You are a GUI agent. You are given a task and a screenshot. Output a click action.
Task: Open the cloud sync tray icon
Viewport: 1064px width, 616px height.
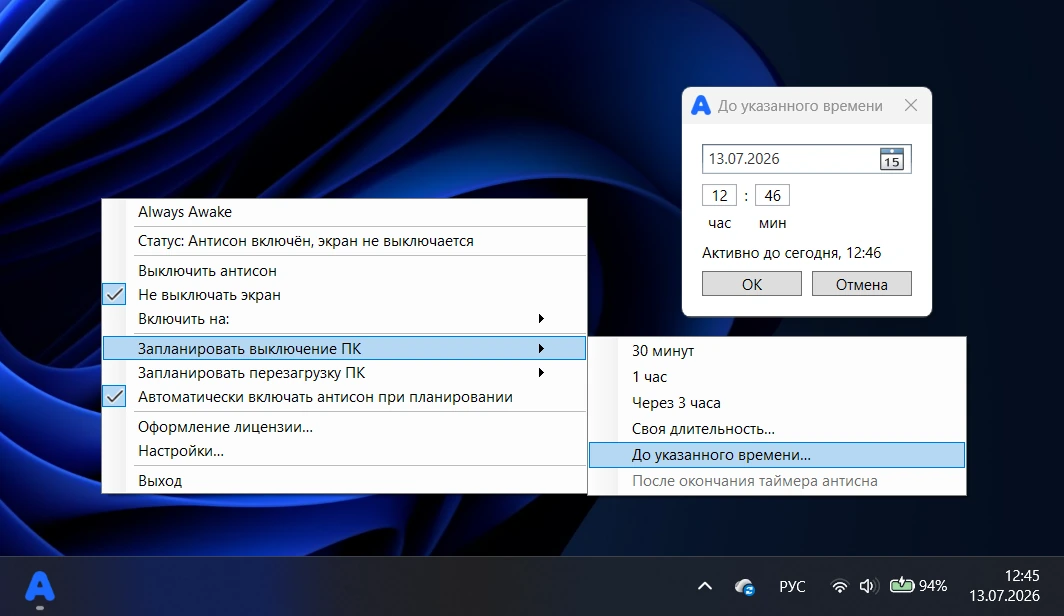744,586
